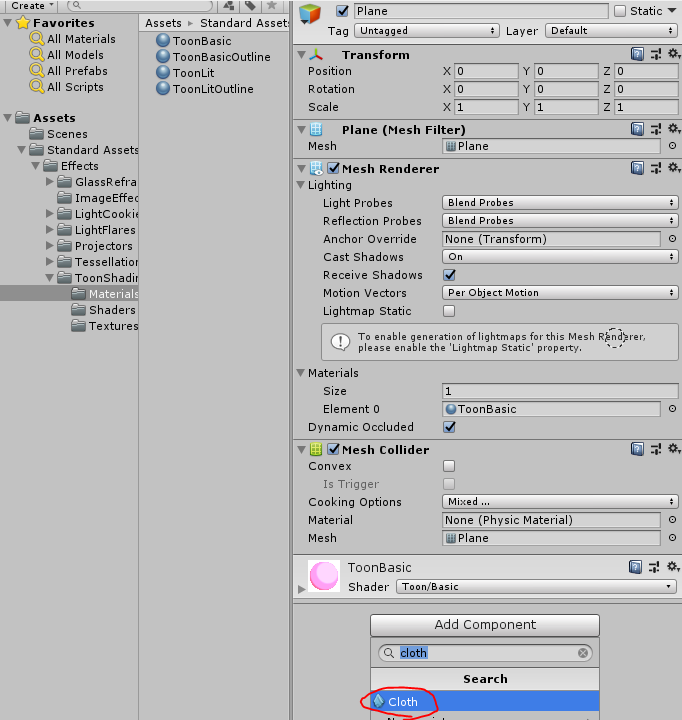Viewport: 682px width, 720px height.
Task: Open object picker for Mesh Filter Mesh
Action: (x=672, y=146)
